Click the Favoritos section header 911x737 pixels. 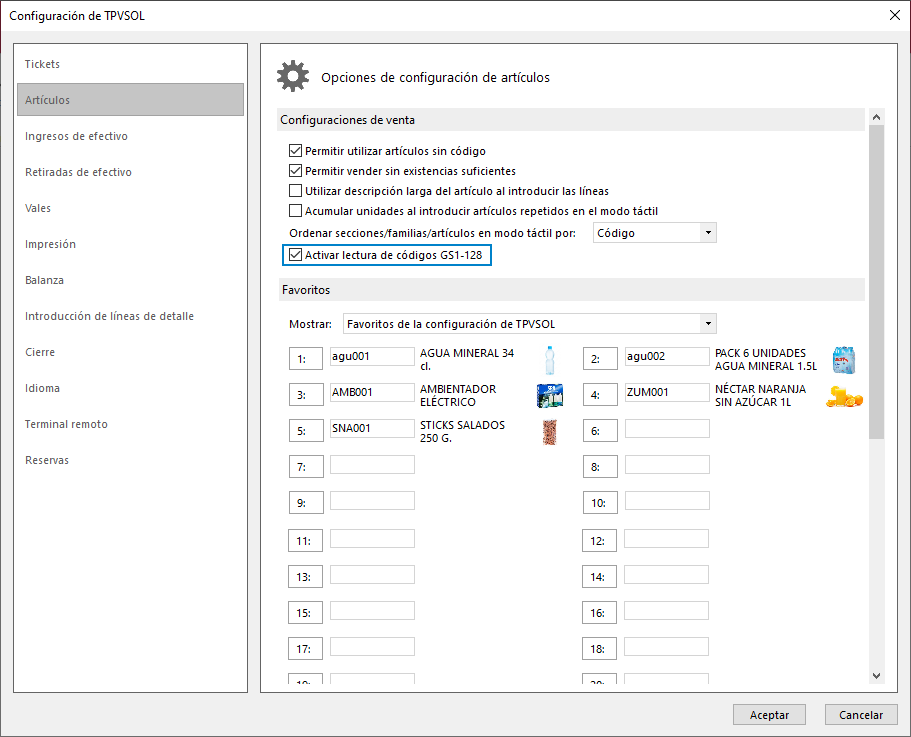[x=572, y=290]
